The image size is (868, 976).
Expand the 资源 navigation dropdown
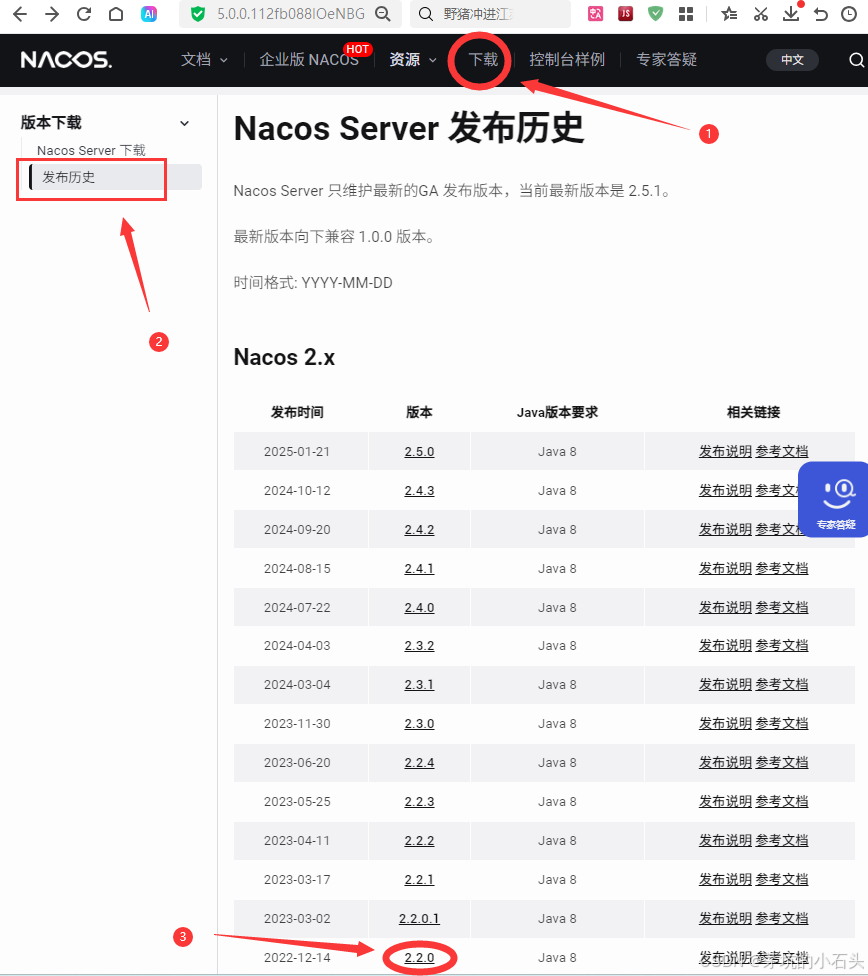(x=413, y=60)
